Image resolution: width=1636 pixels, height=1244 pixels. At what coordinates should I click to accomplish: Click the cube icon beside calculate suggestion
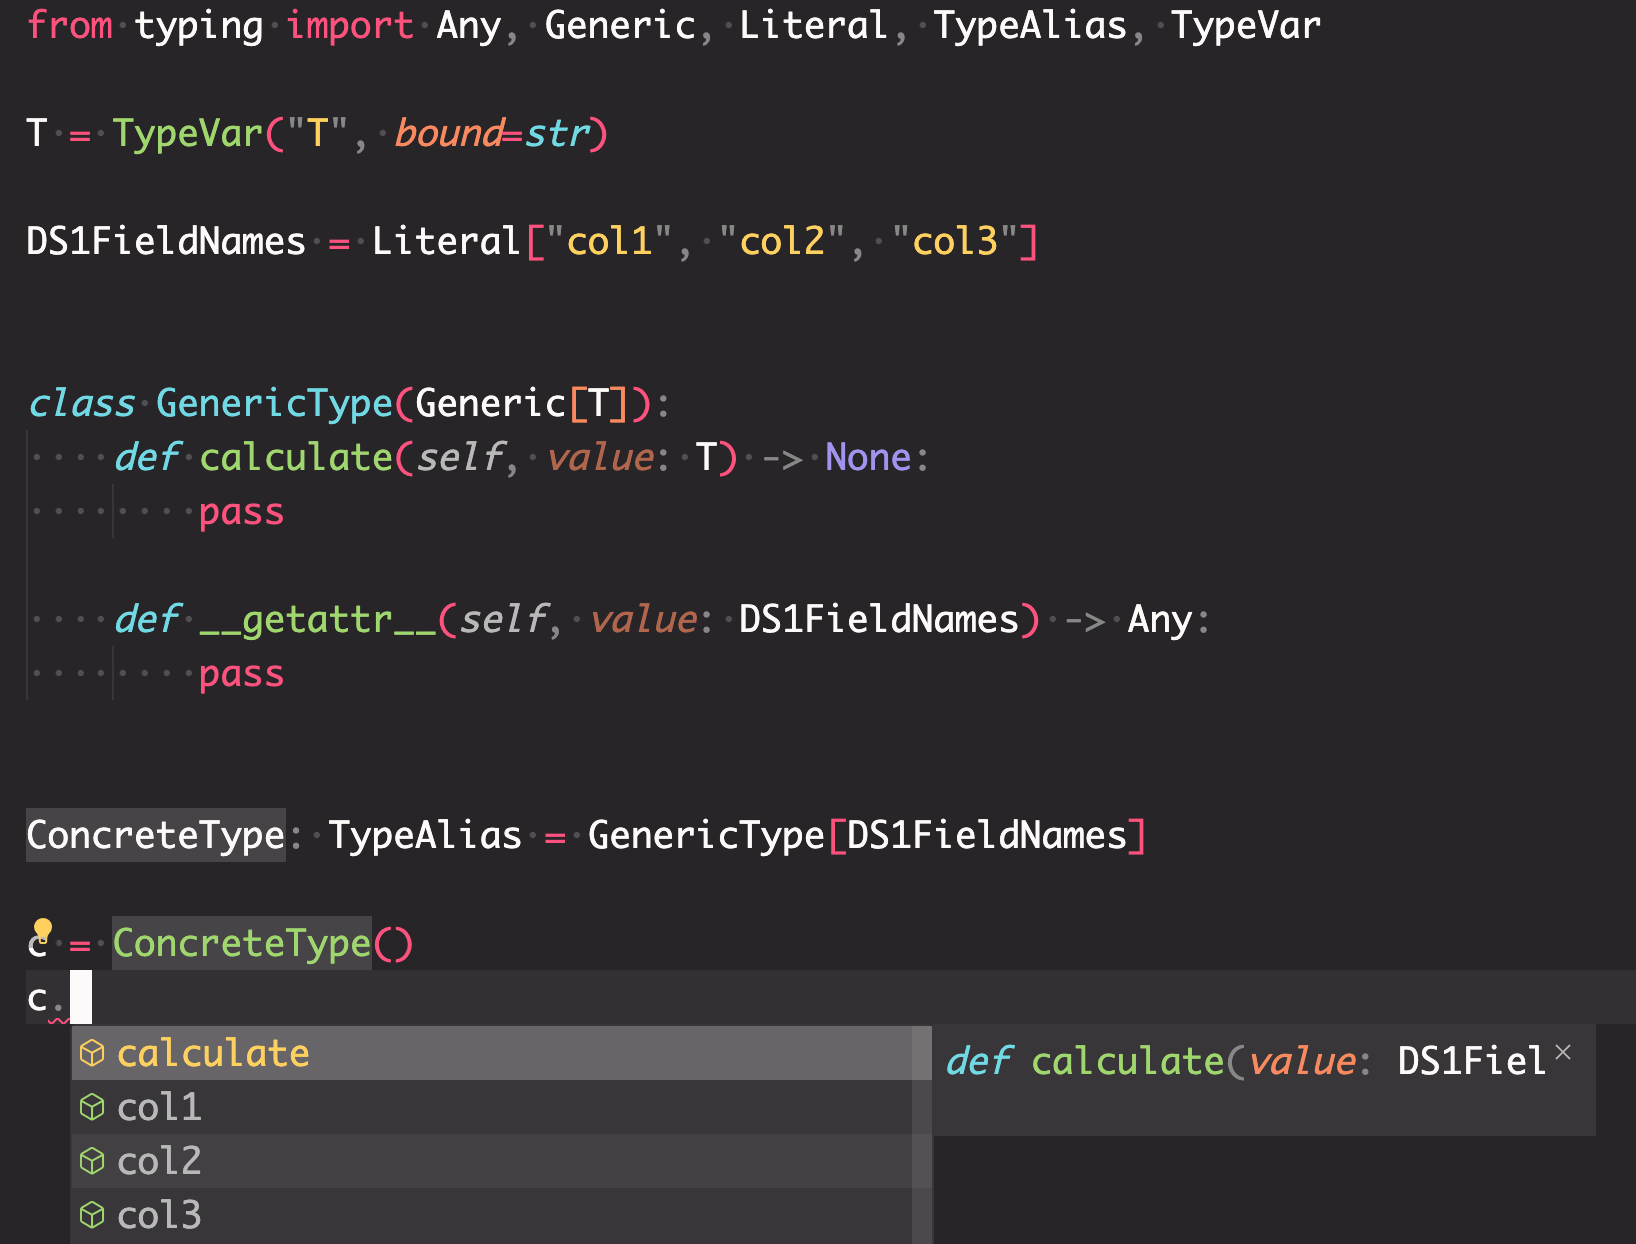(92, 1052)
